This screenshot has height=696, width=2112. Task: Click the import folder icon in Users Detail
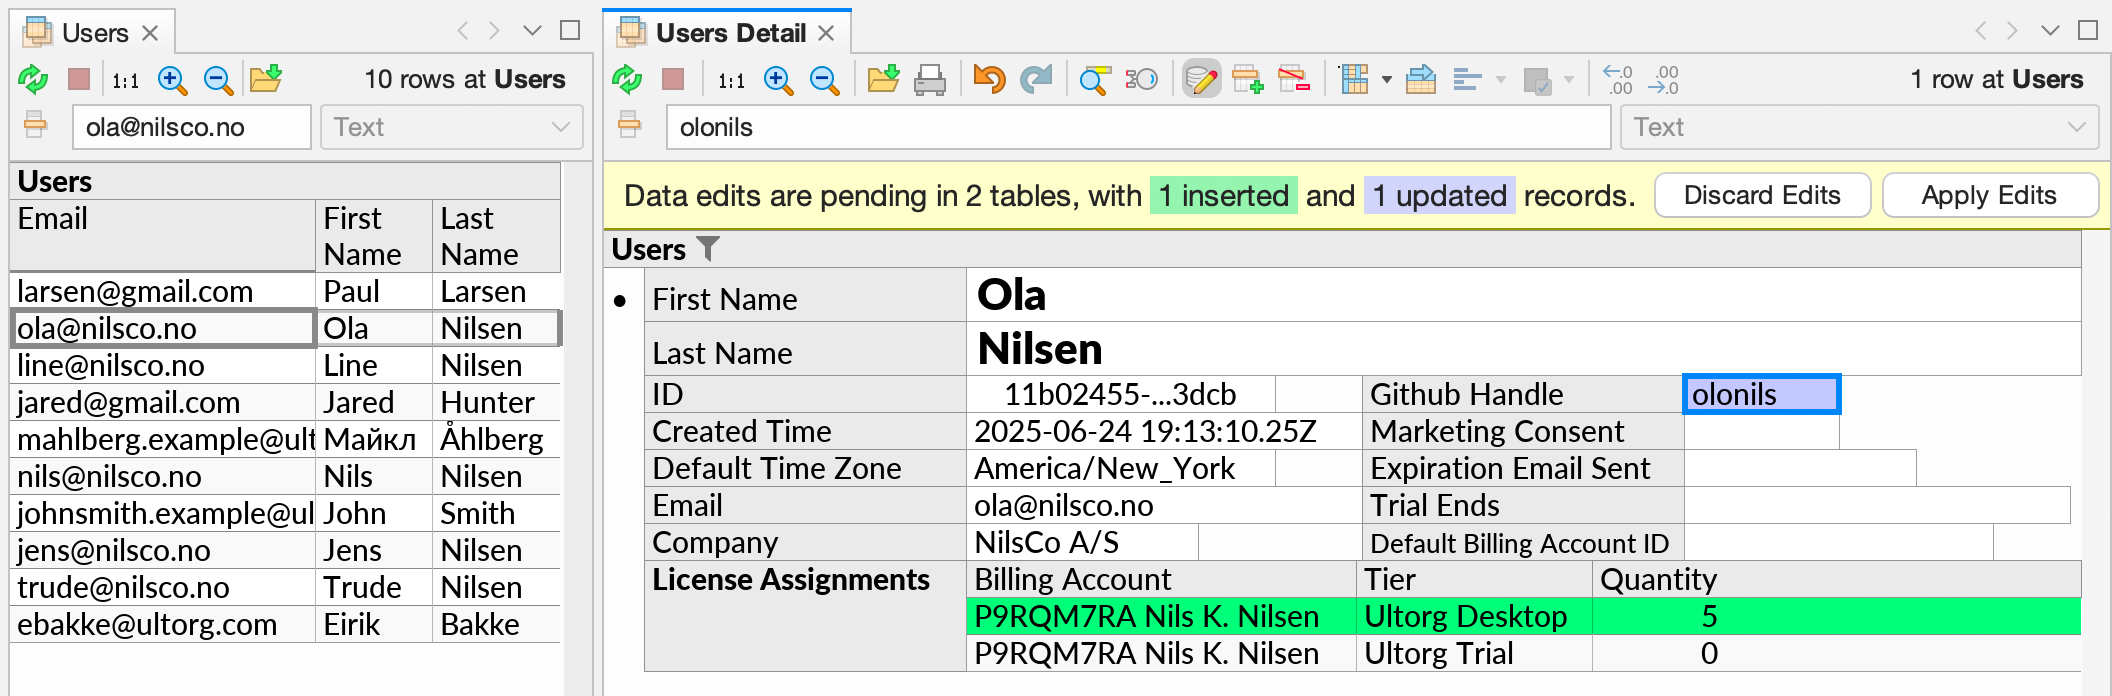pyautogui.click(x=883, y=79)
